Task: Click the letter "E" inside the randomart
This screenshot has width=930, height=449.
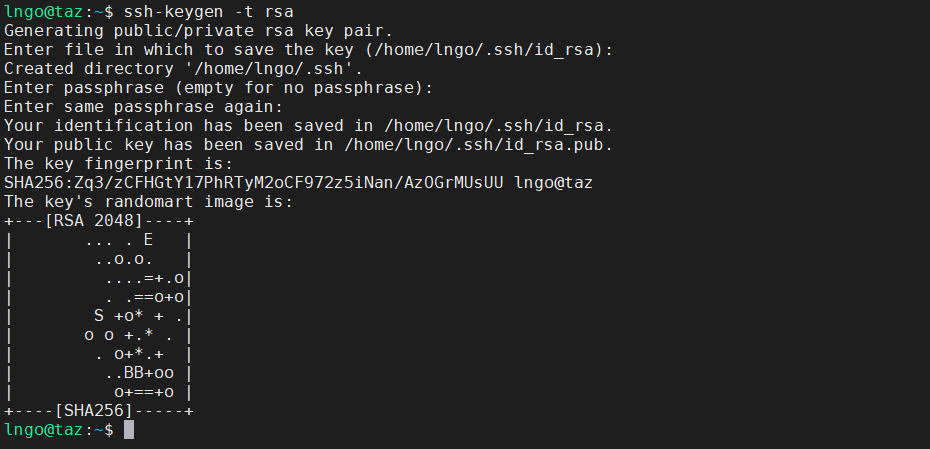Action: (x=148, y=240)
